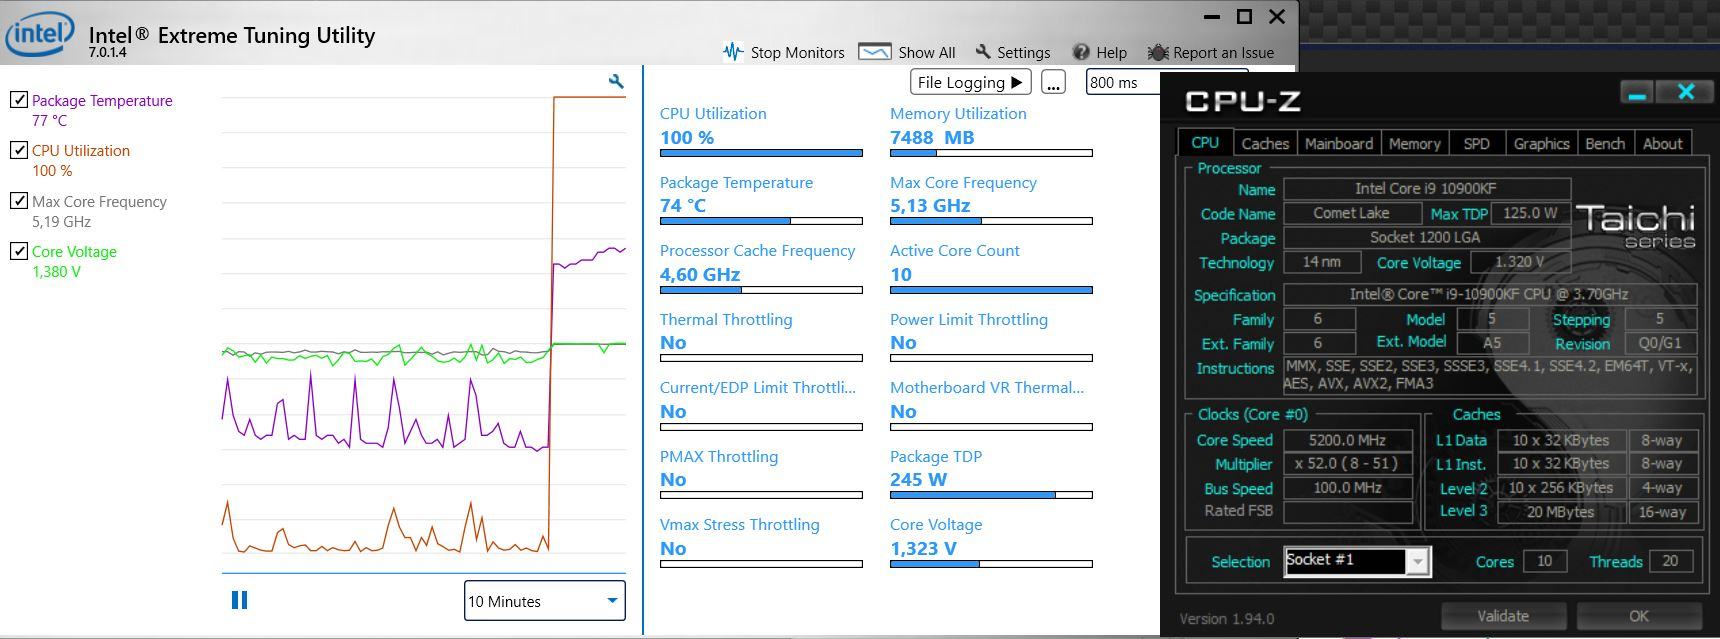Open the About tab in CPU-Z
The height and width of the screenshot is (639, 1720).
point(1662,144)
